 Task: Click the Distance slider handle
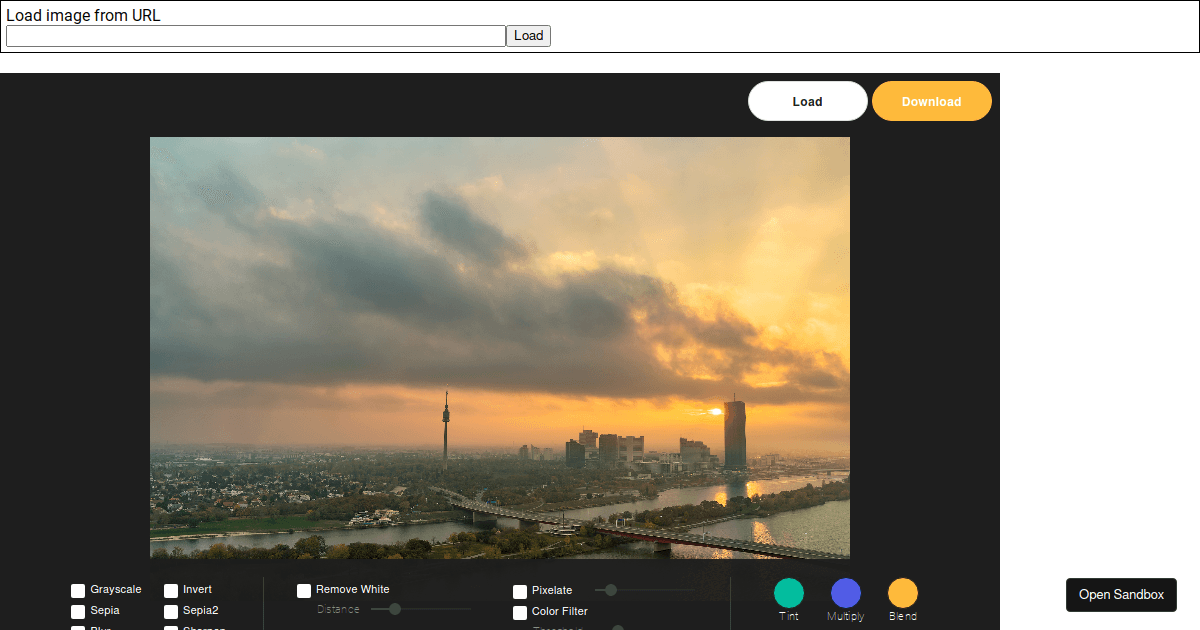[x=395, y=609]
